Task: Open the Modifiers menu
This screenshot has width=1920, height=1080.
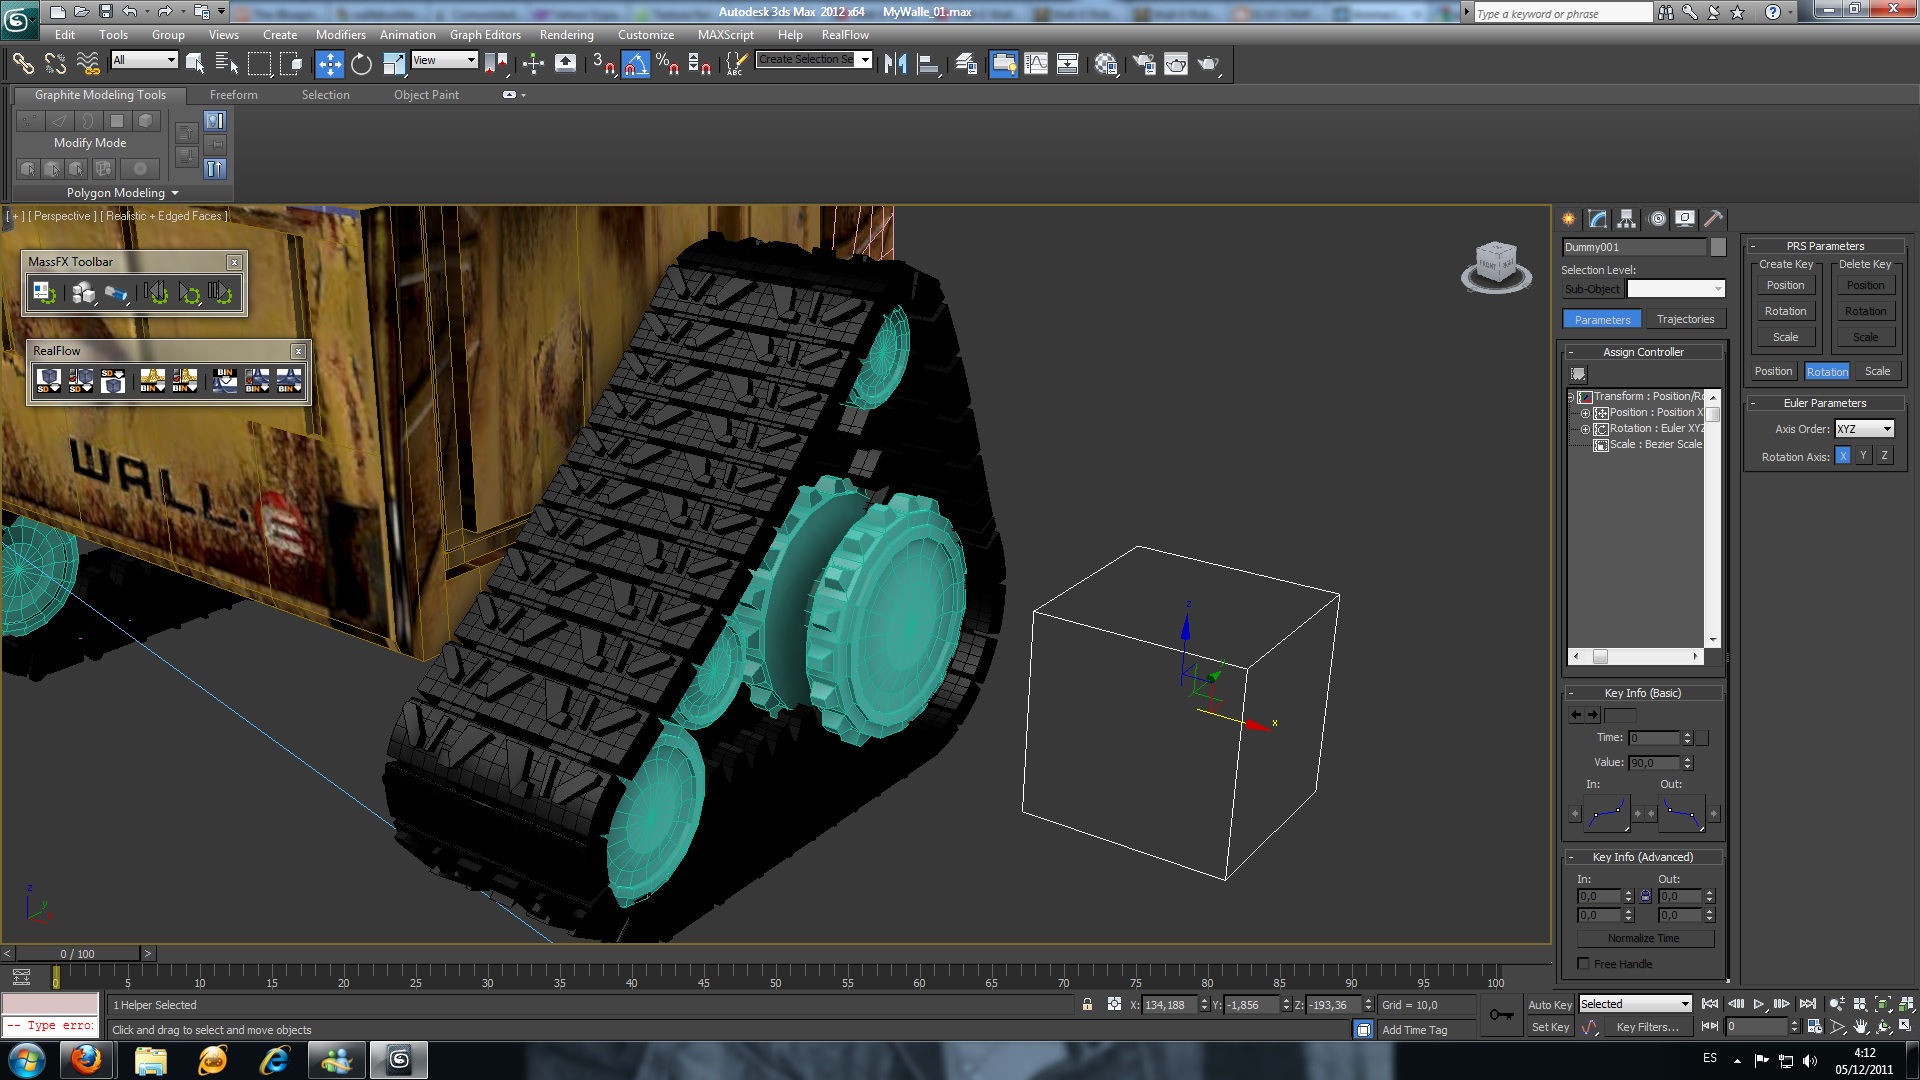Action: [x=340, y=34]
